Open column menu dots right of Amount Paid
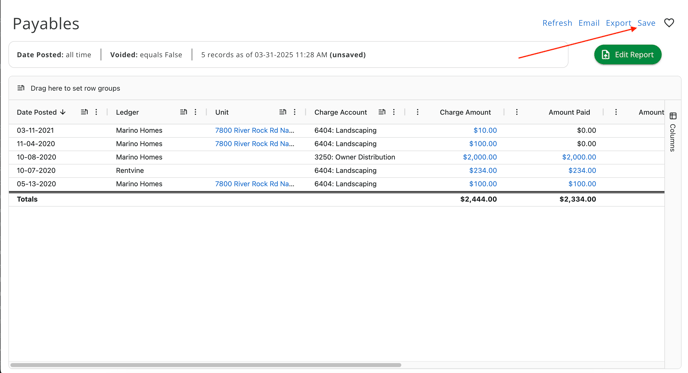The height and width of the screenshot is (373, 688). (x=616, y=112)
